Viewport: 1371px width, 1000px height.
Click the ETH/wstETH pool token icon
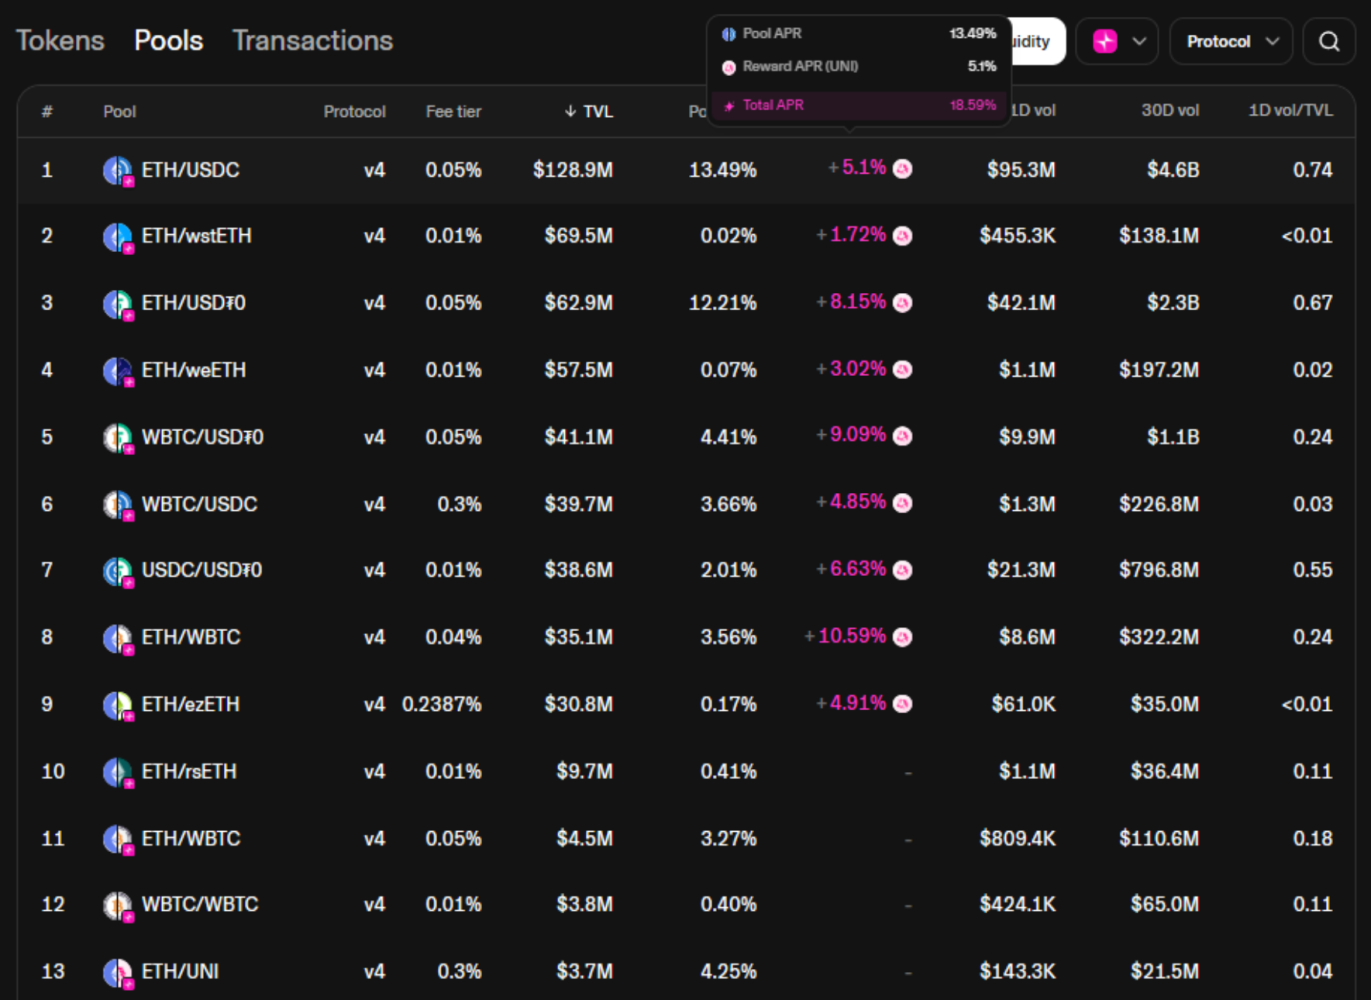118,237
